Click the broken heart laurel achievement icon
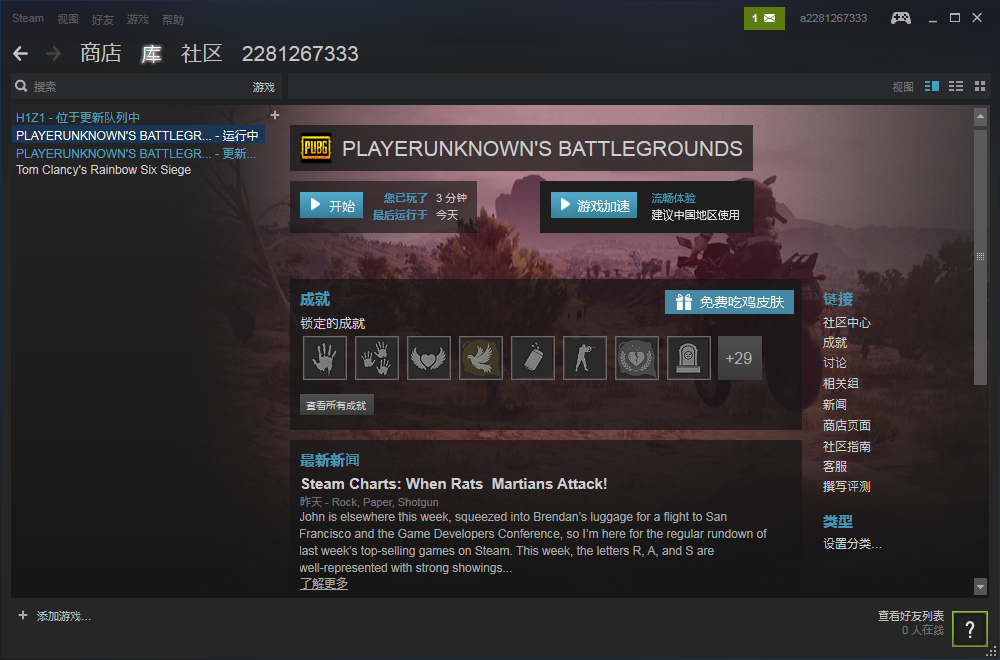1000x660 pixels. click(x=637, y=358)
